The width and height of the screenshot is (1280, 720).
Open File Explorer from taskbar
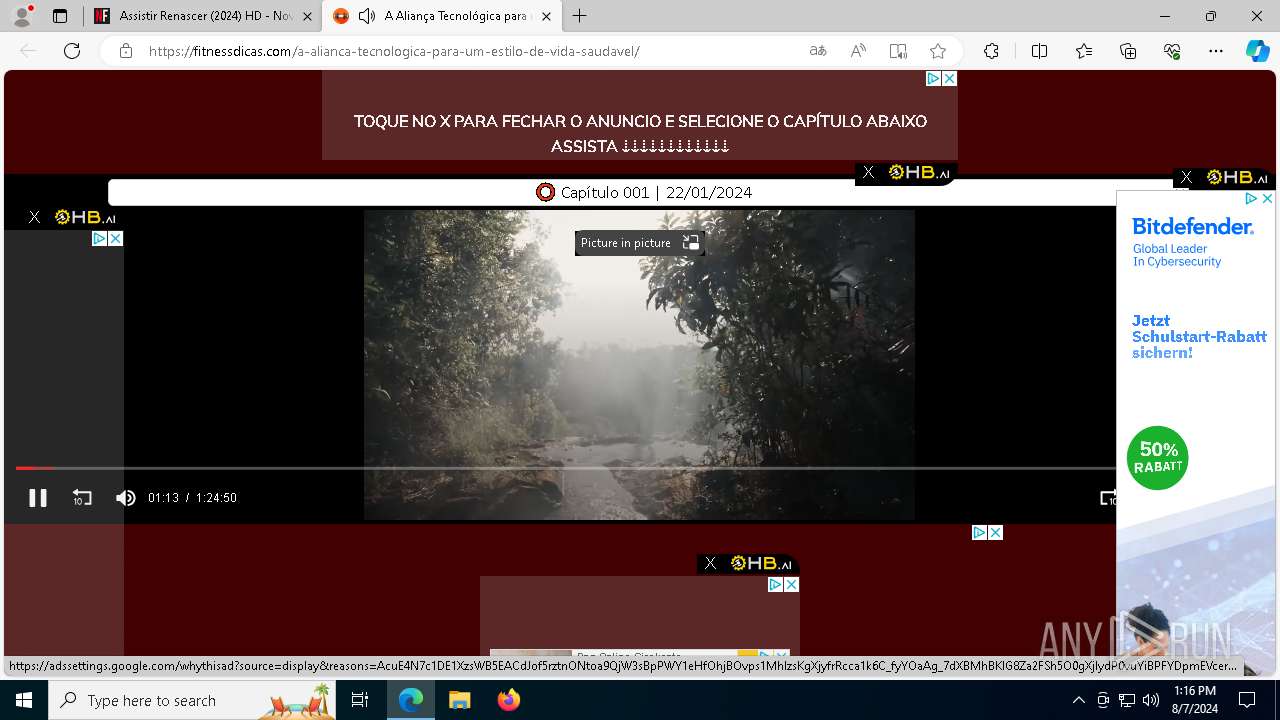coord(459,700)
